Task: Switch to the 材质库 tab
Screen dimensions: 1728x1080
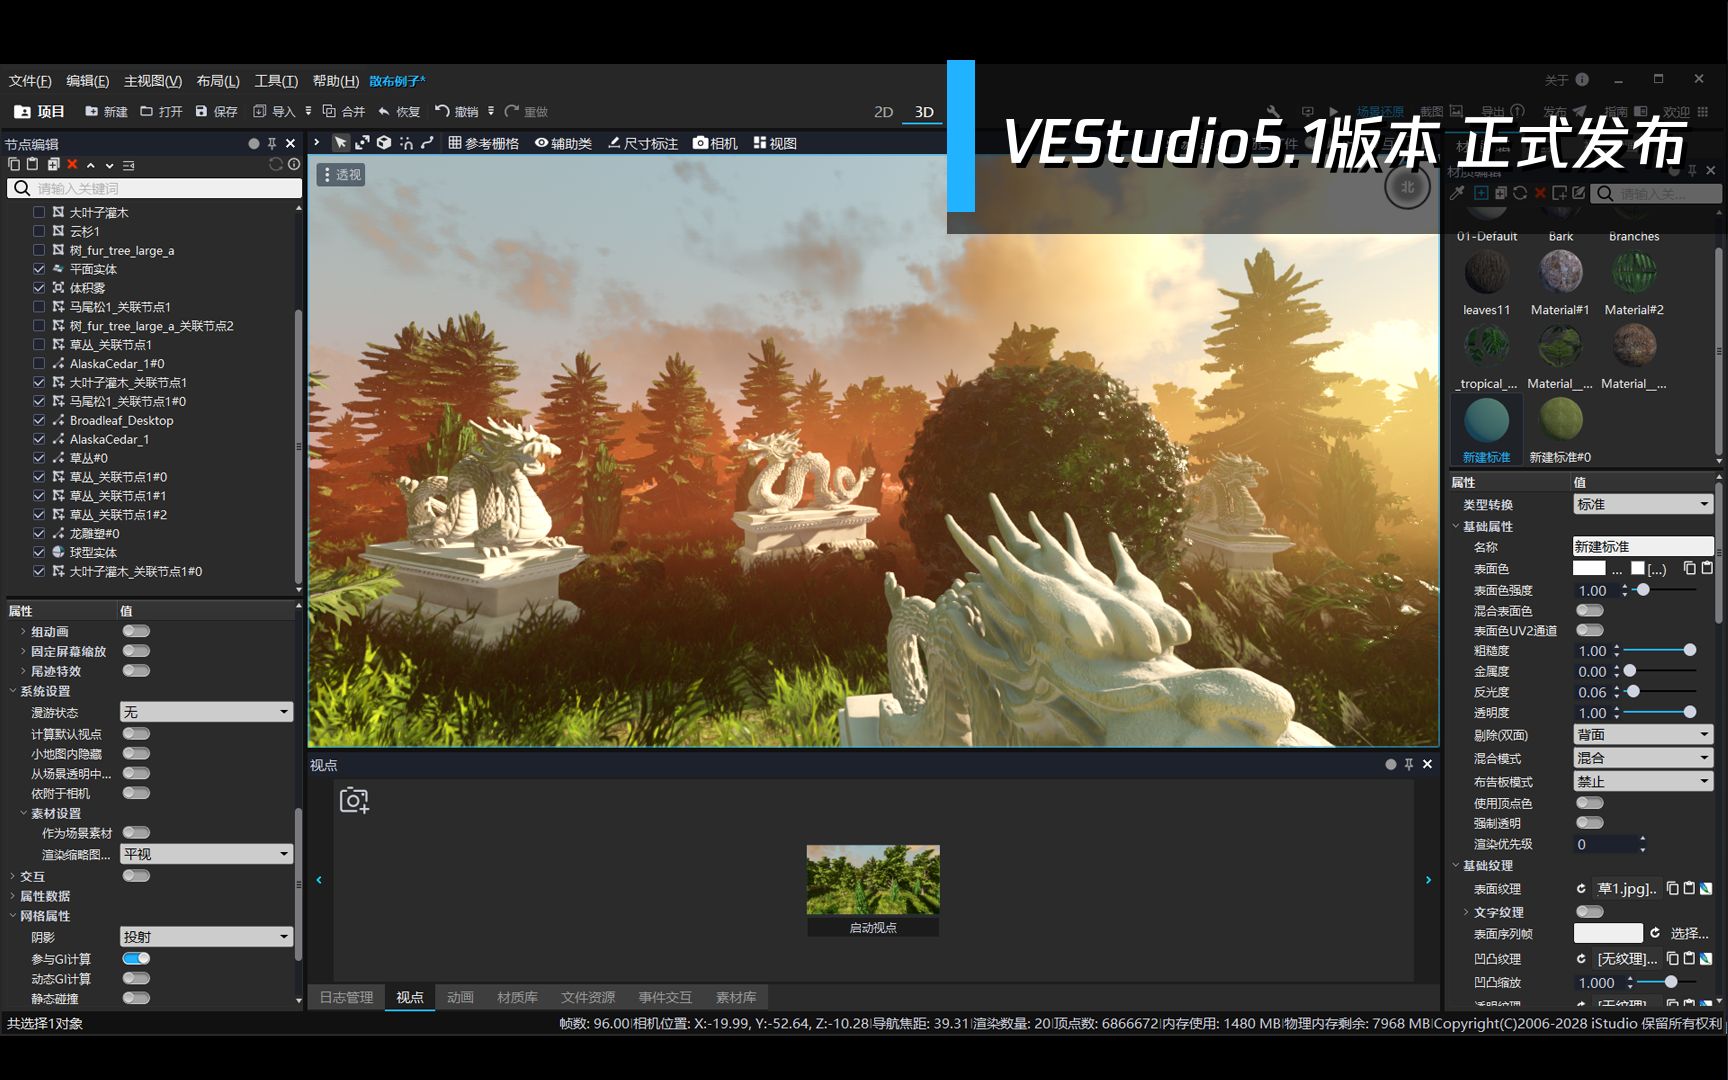Action: (x=517, y=997)
